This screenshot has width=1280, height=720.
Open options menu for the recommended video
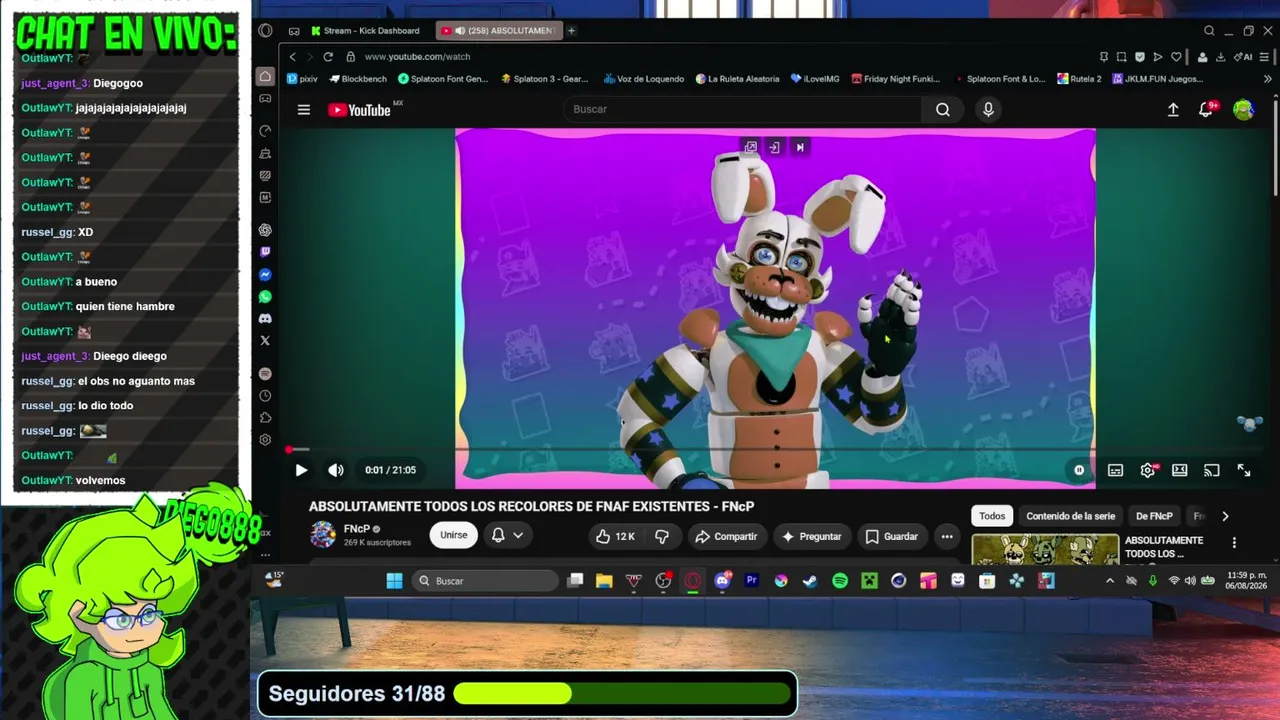pos(1234,543)
